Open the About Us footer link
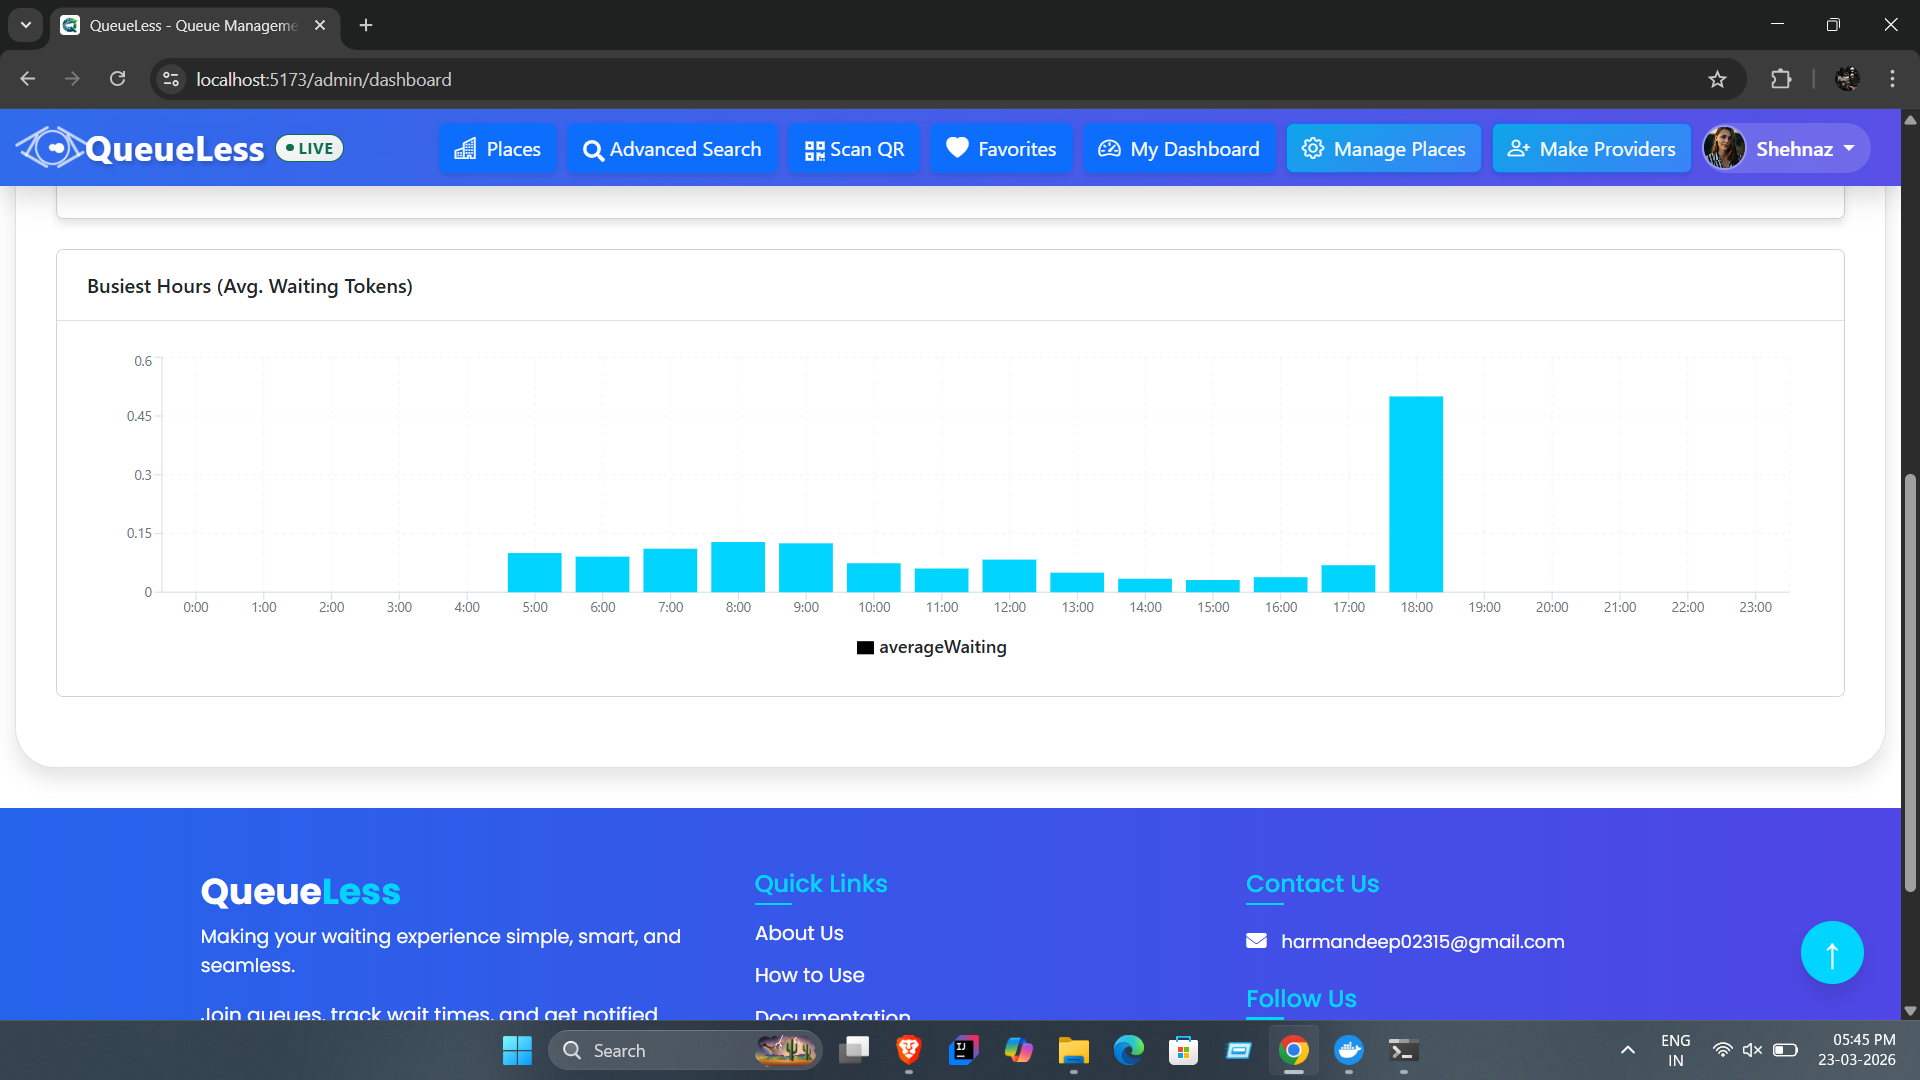1920x1080 pixels. (799, 933)
